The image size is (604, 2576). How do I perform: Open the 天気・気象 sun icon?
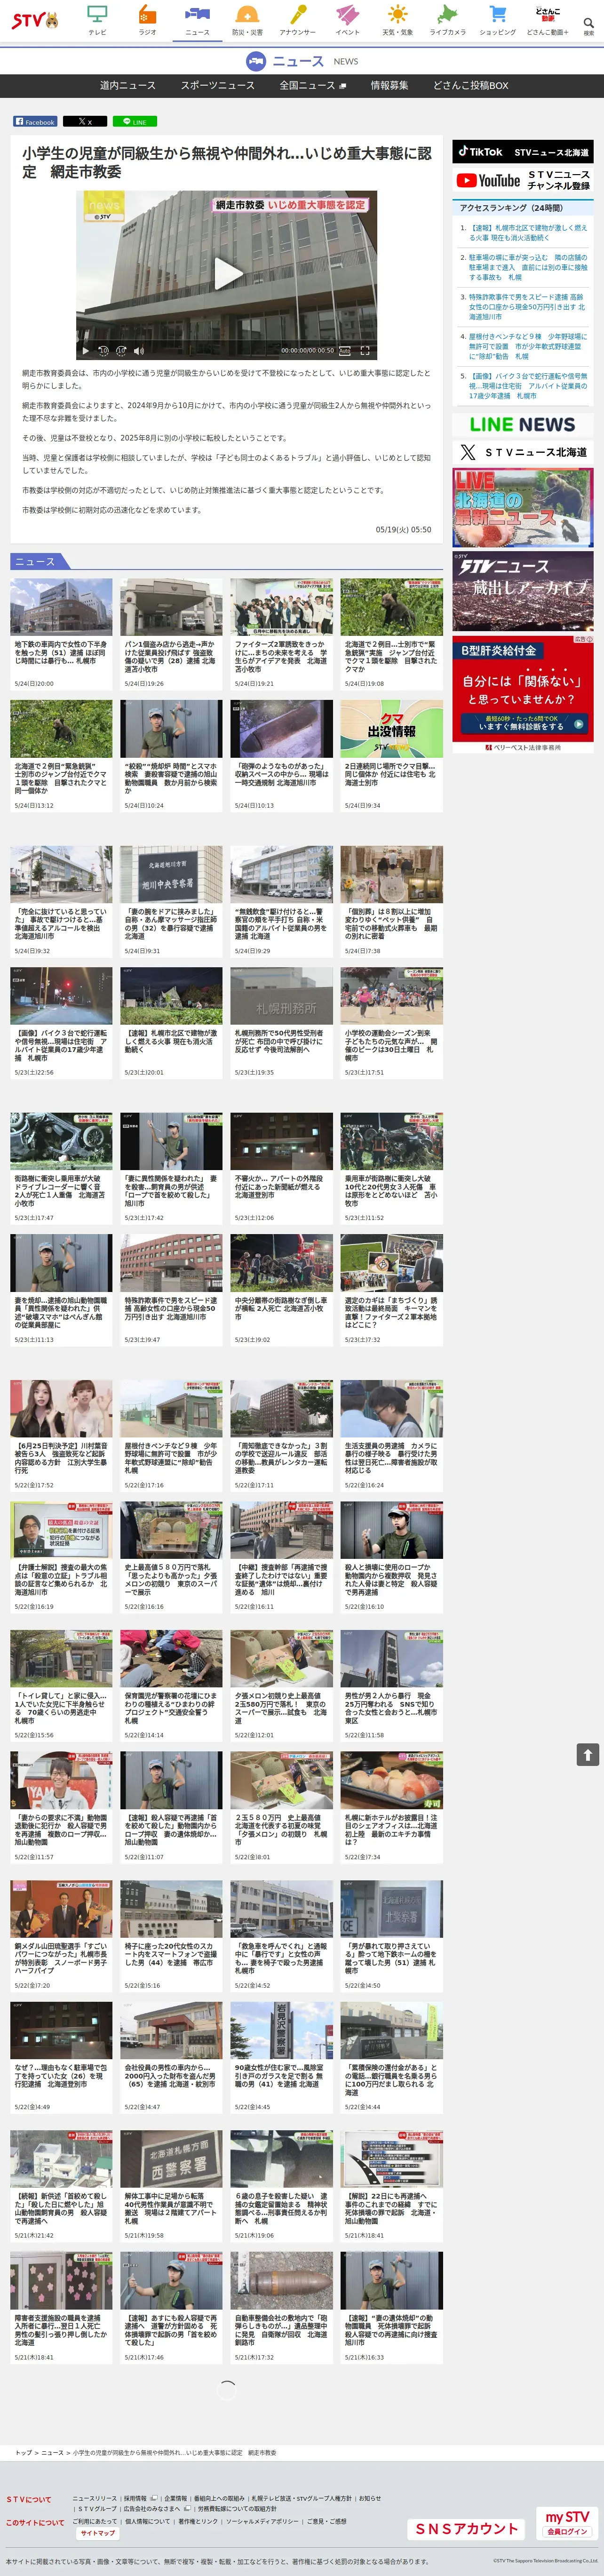(x=397, y=20)
